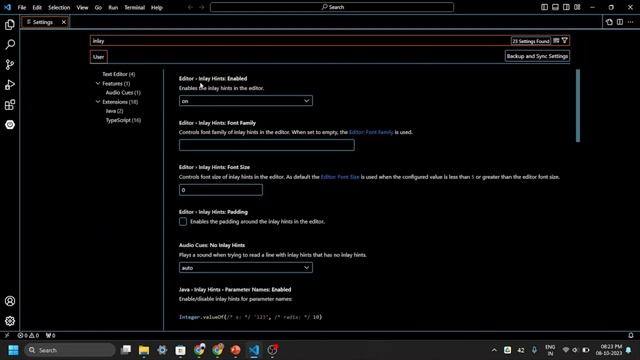Click the Go Back arrow in title bar
640x360 pixels.
(x=190, y=7)
